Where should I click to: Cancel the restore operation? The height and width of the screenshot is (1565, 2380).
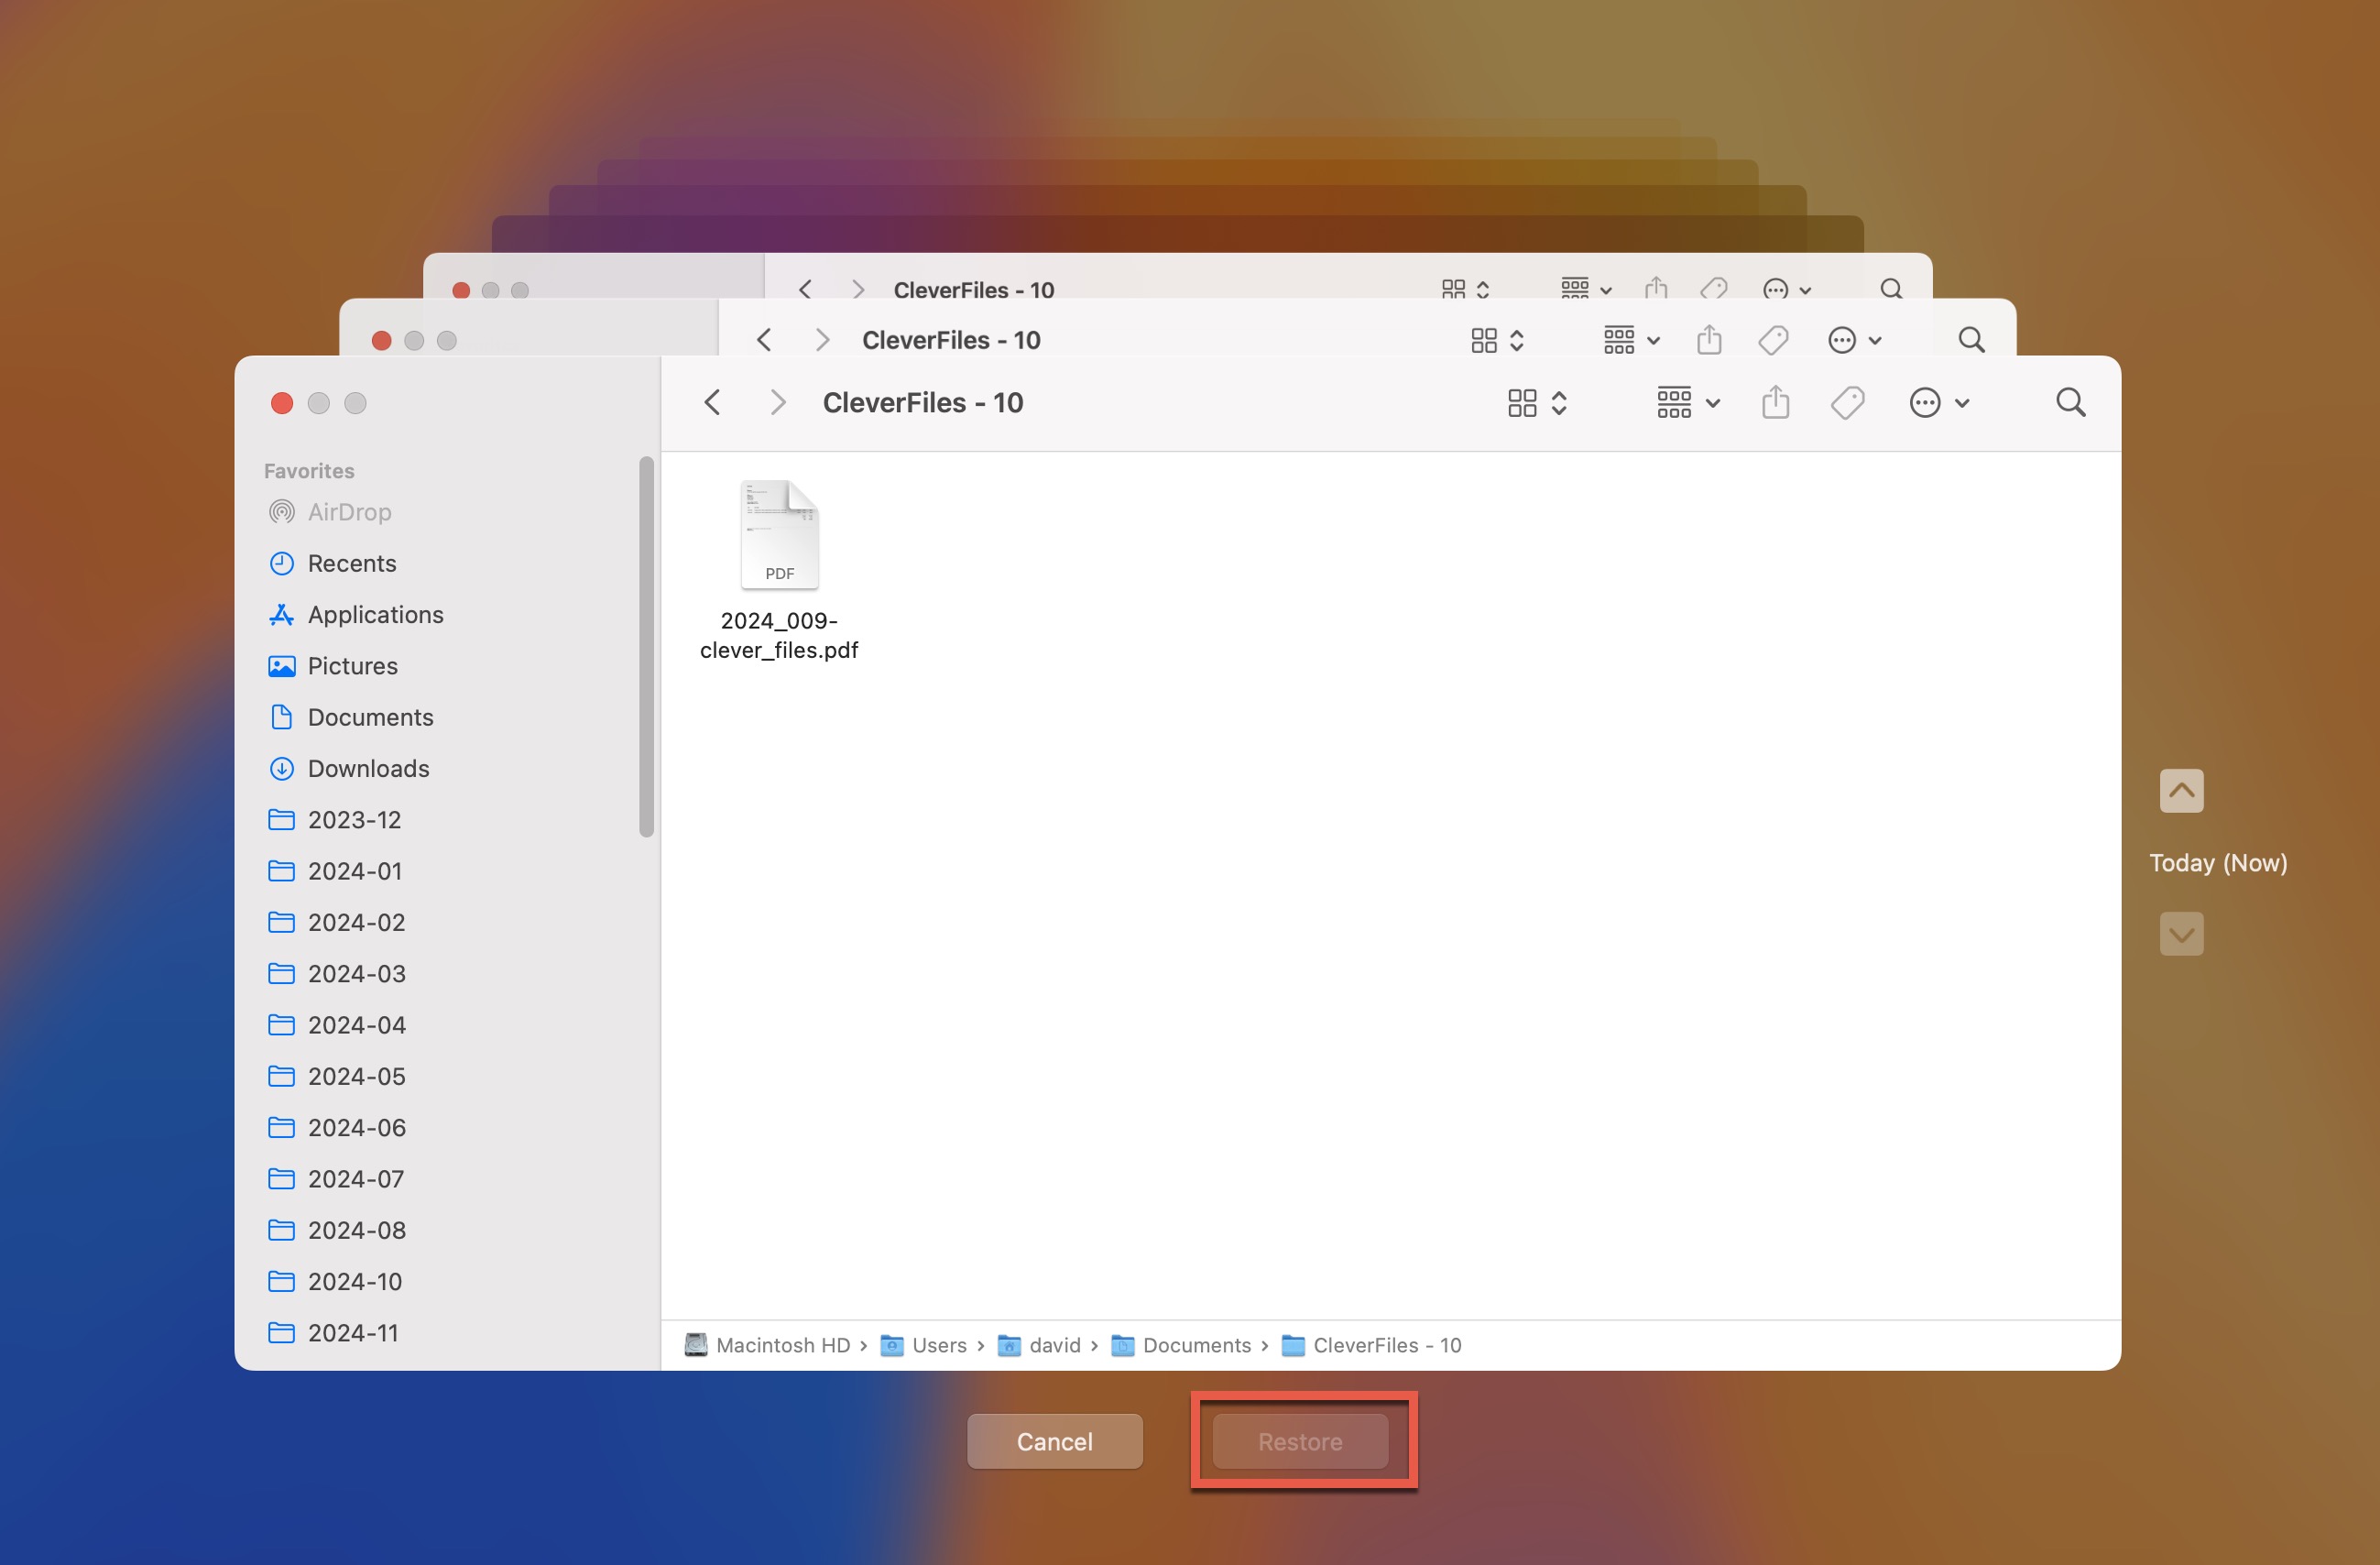(1054, 1439)
